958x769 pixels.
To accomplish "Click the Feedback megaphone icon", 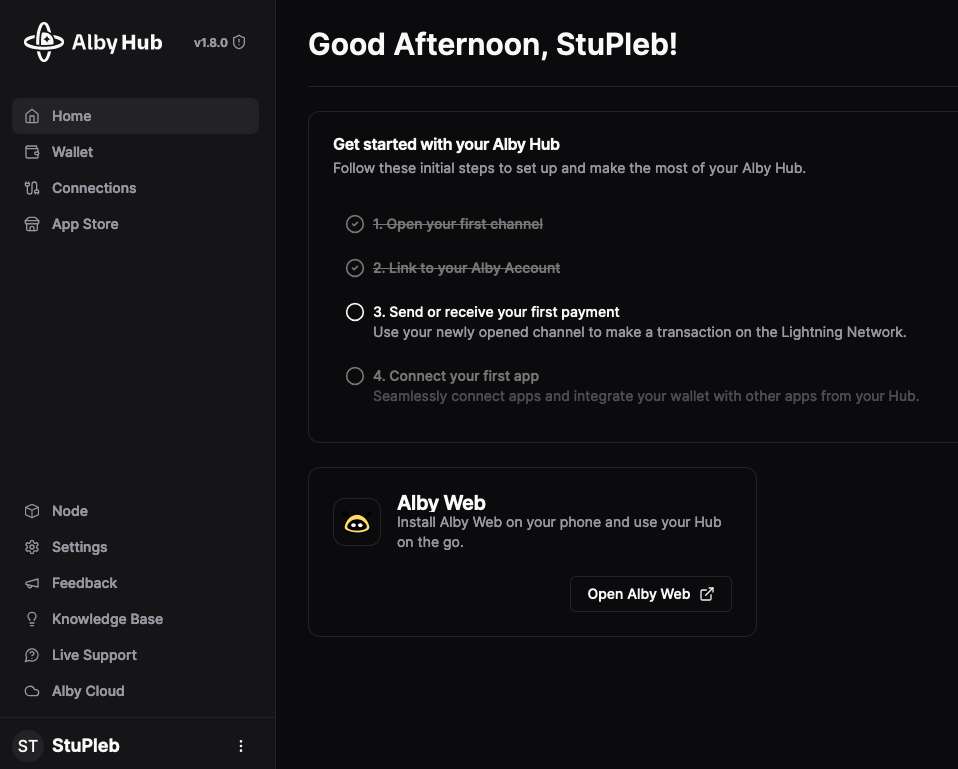I will (x=32, y=583).
